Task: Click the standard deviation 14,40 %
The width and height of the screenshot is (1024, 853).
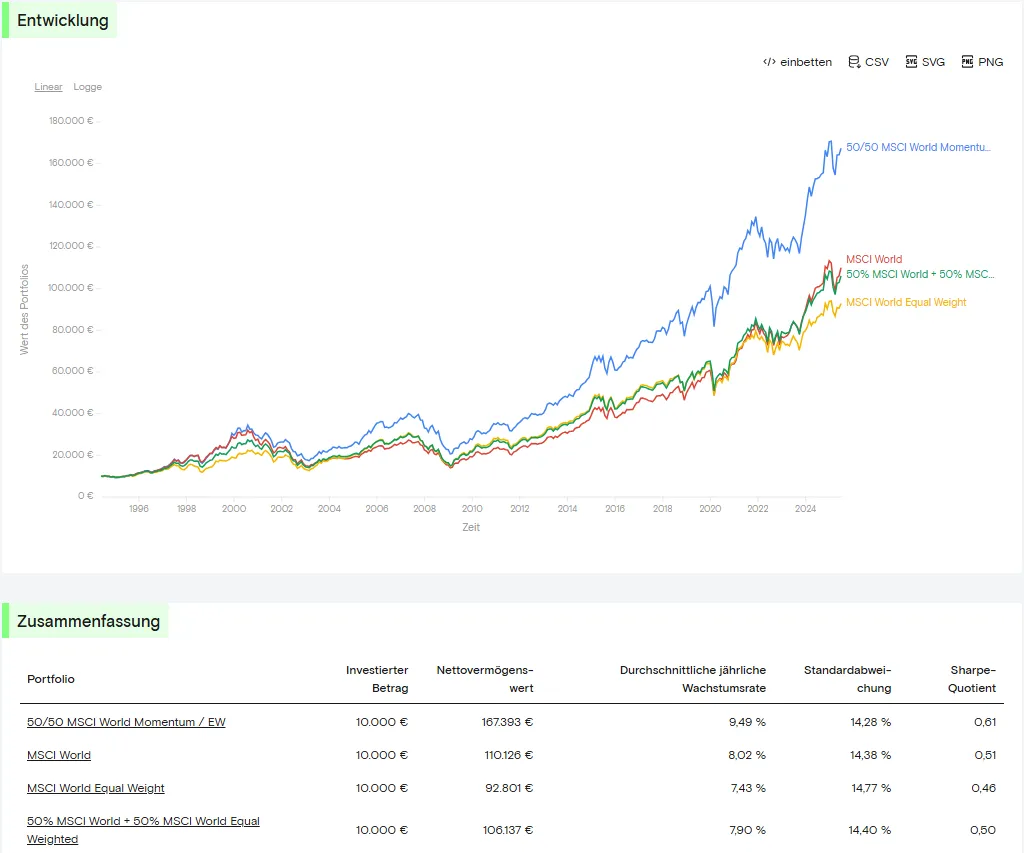Action: point(870,830)
